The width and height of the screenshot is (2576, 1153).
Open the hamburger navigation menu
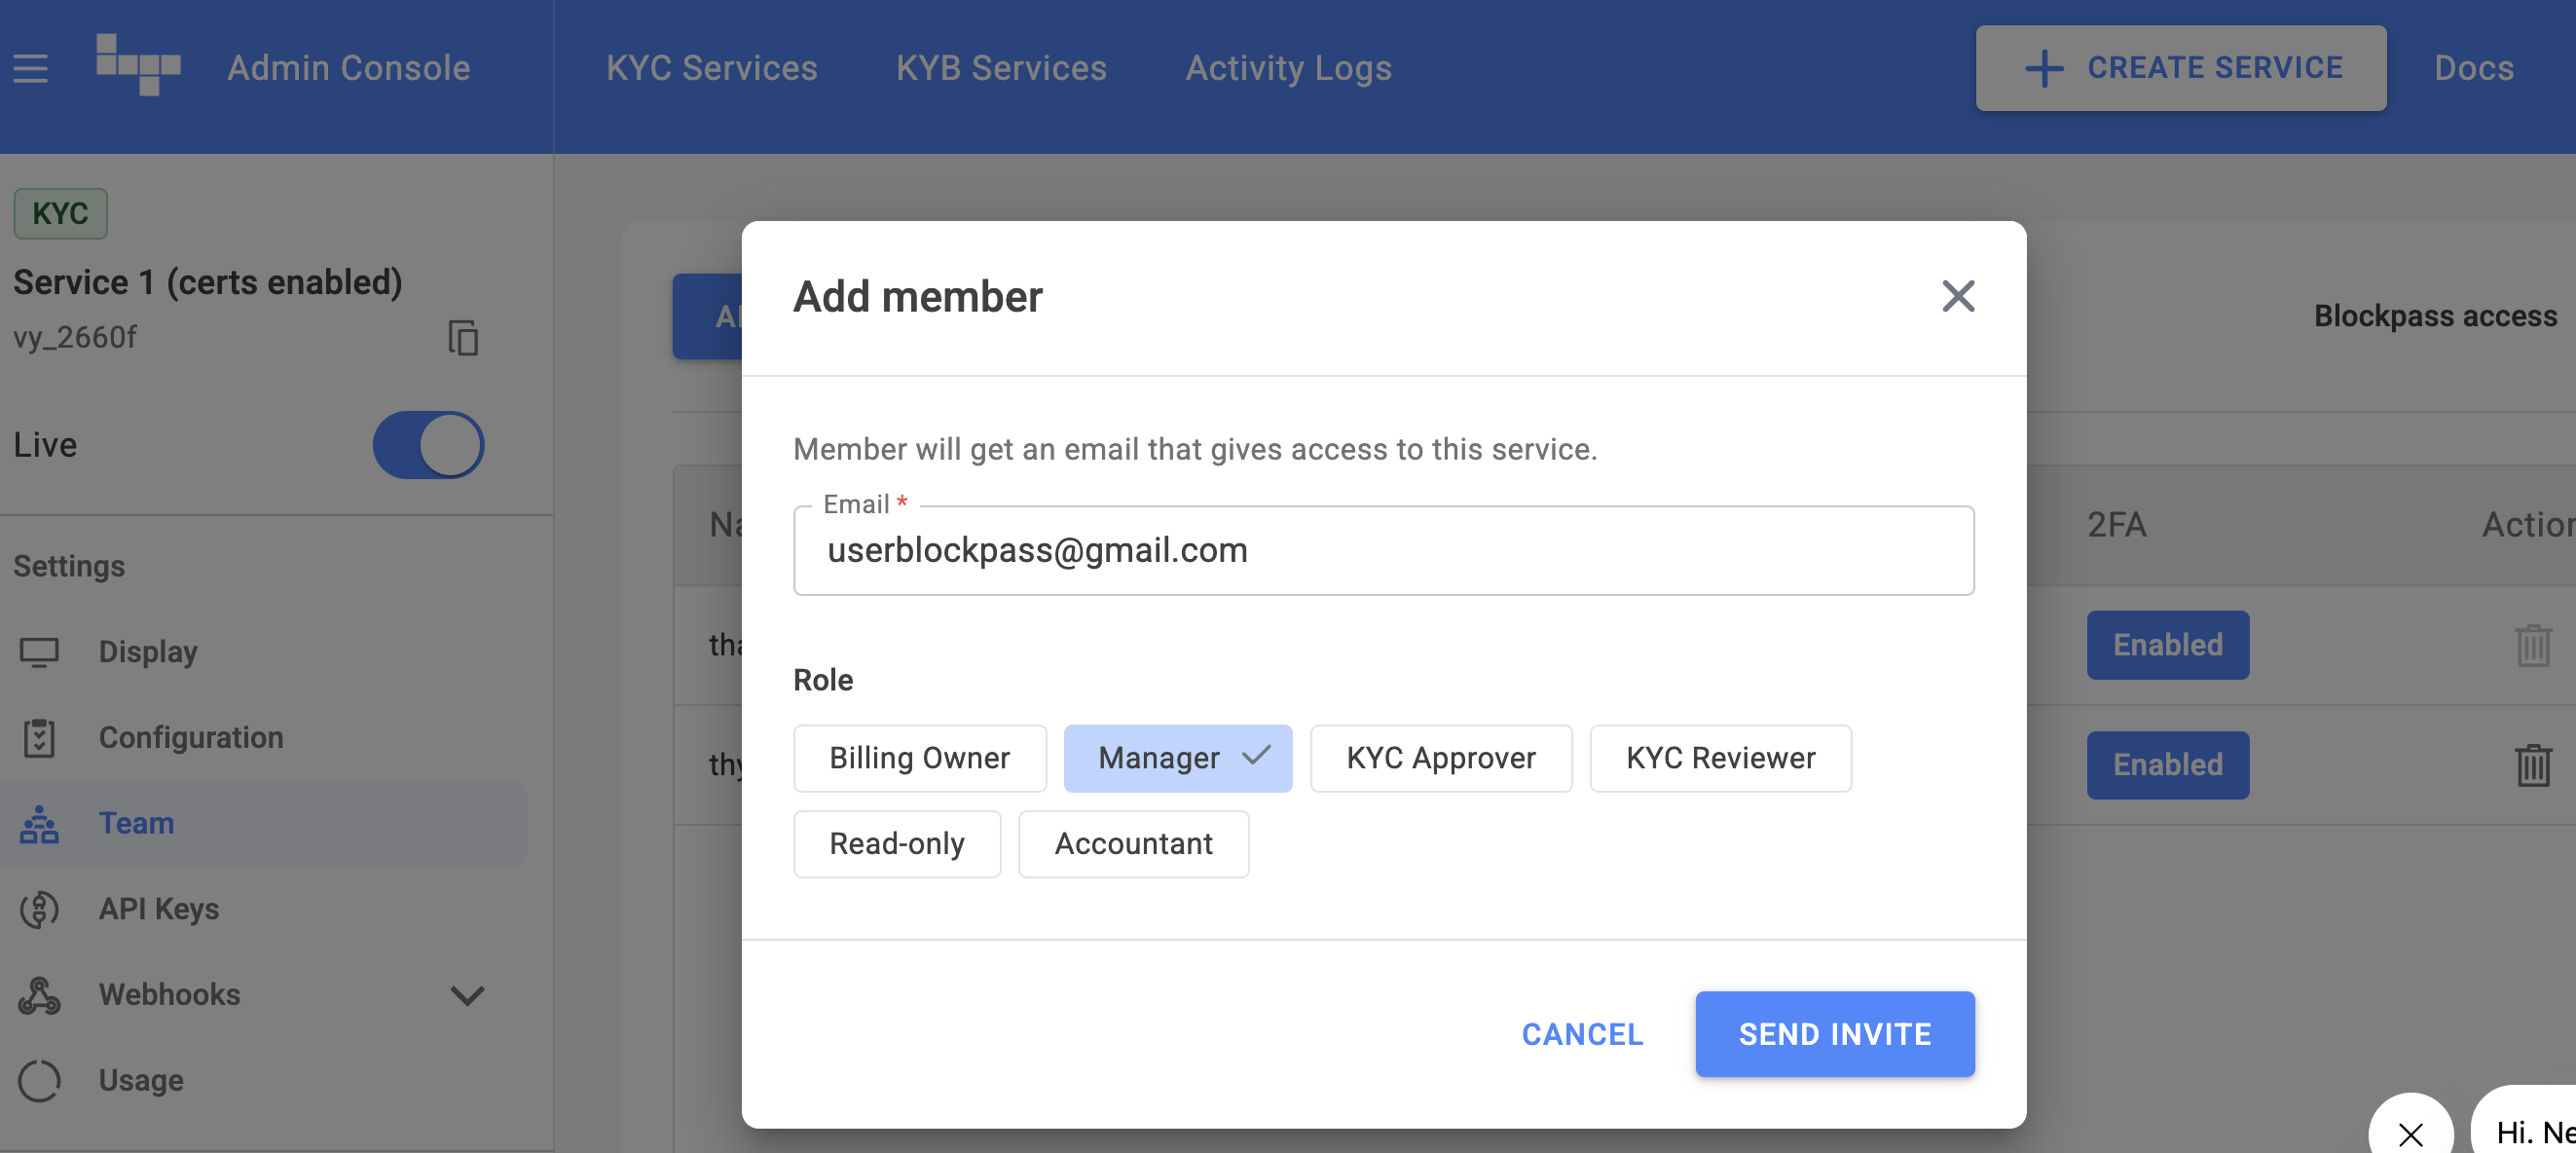point(30,68)
